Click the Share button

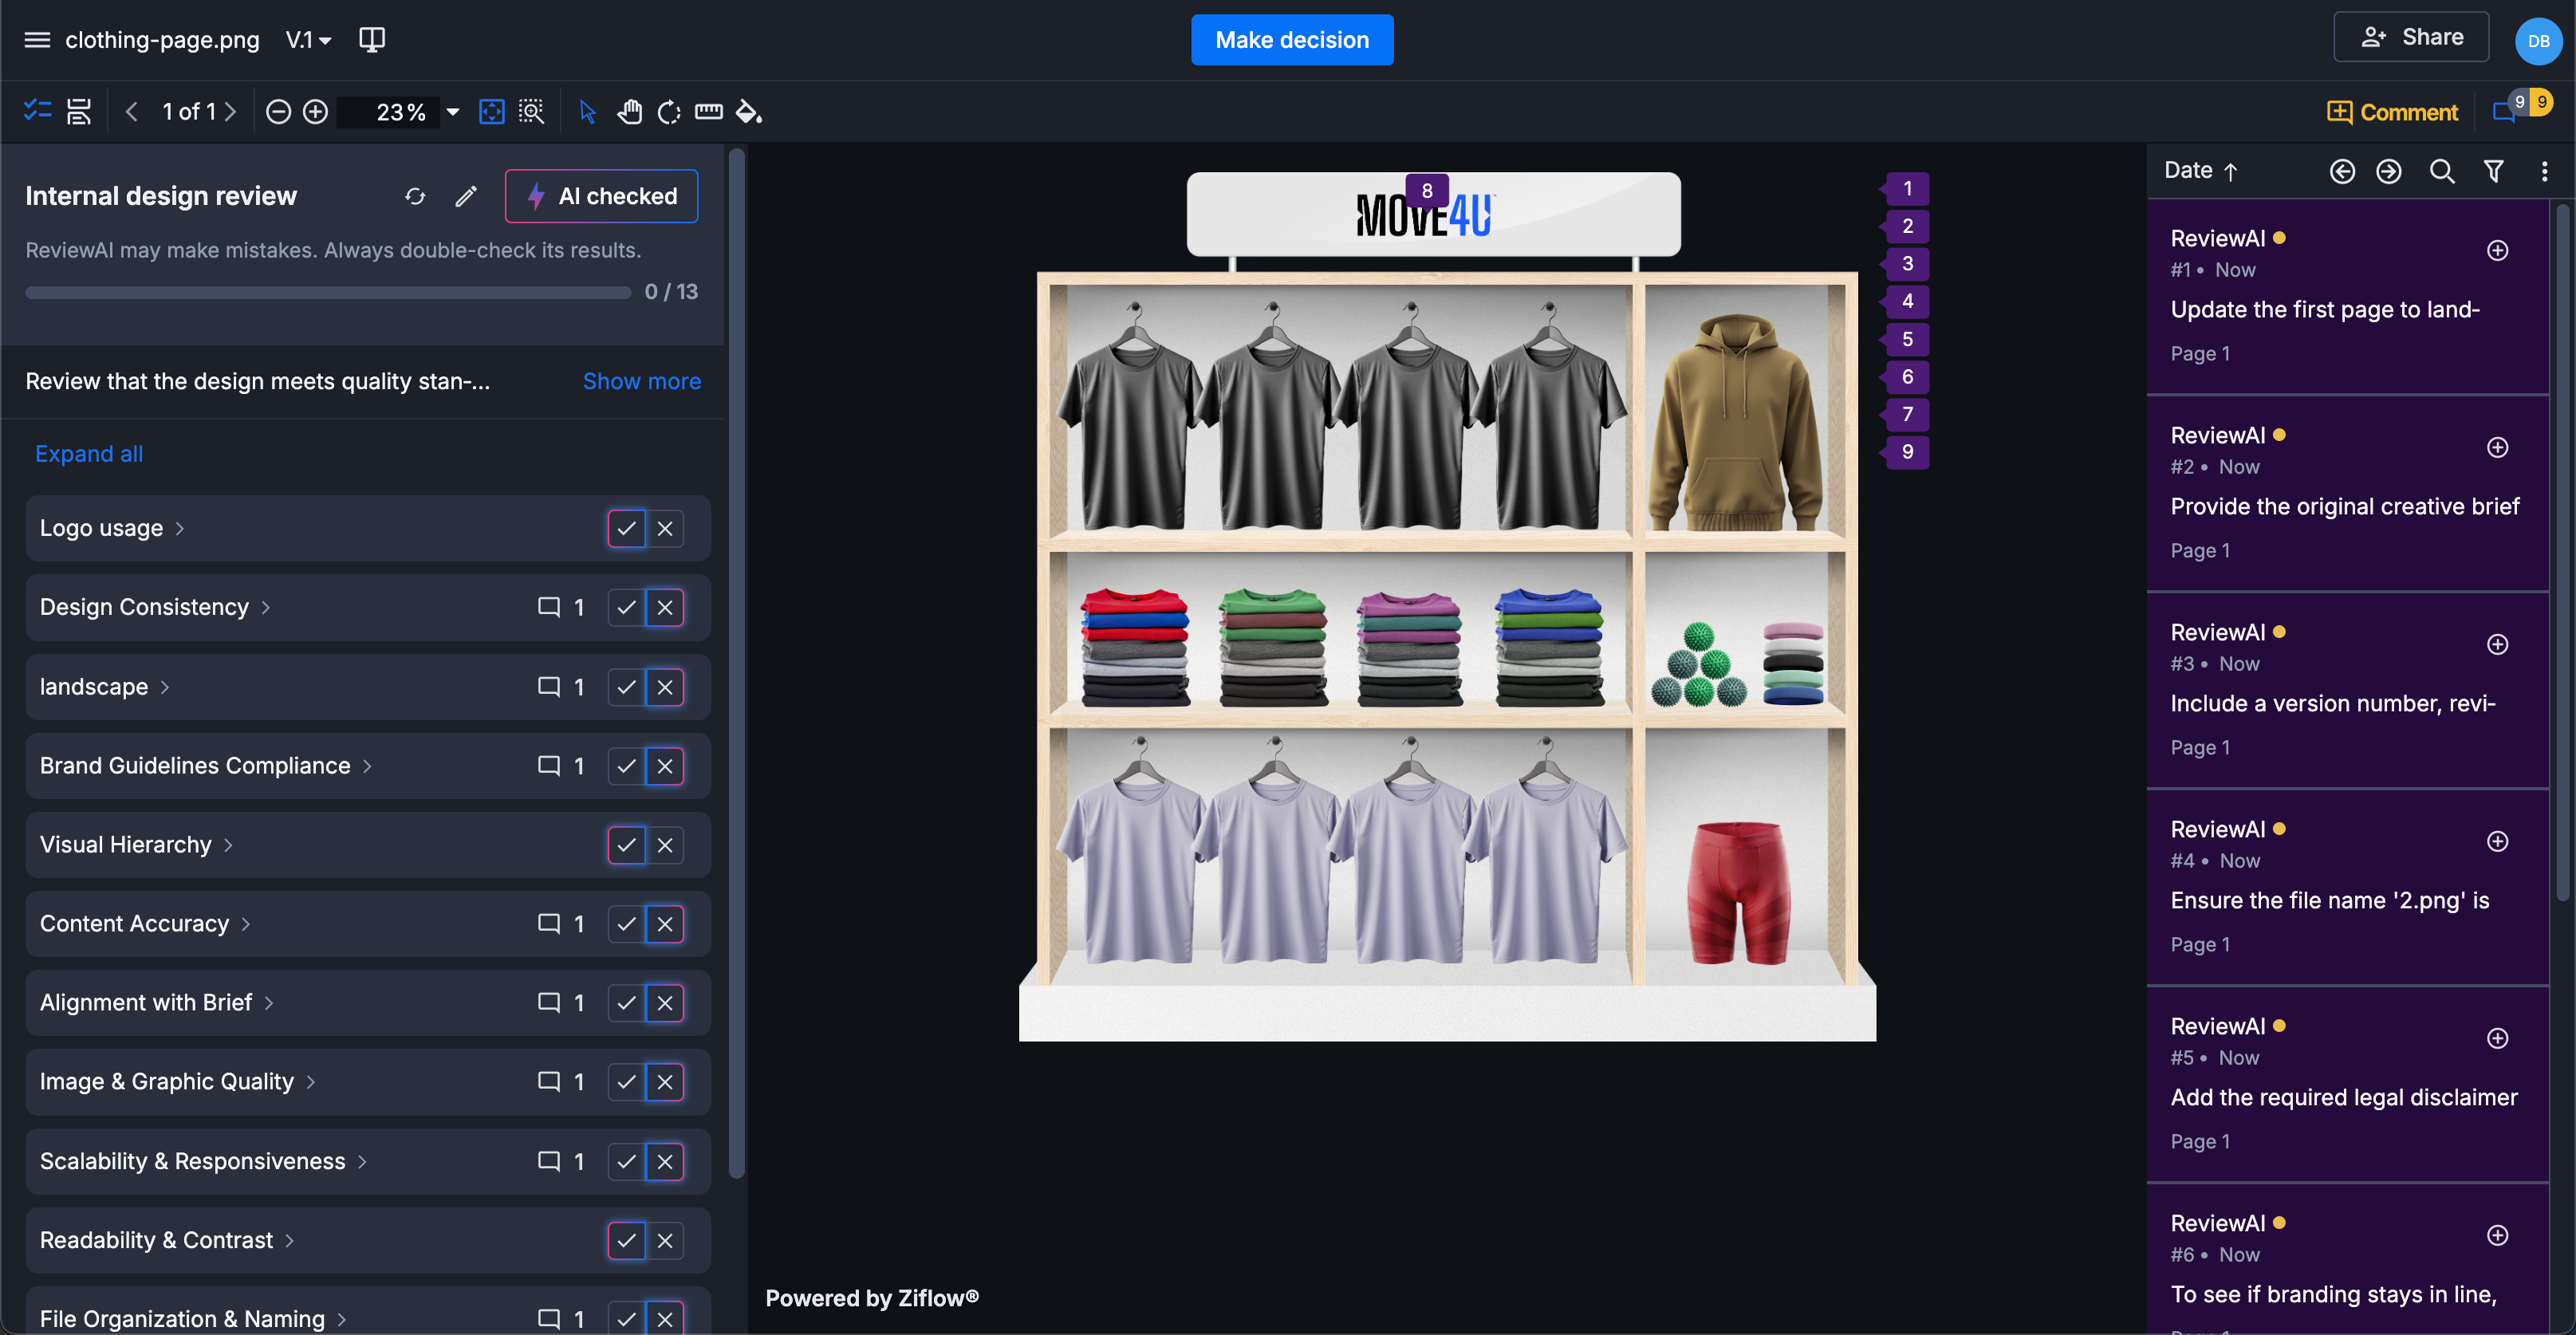[2411, 37]
